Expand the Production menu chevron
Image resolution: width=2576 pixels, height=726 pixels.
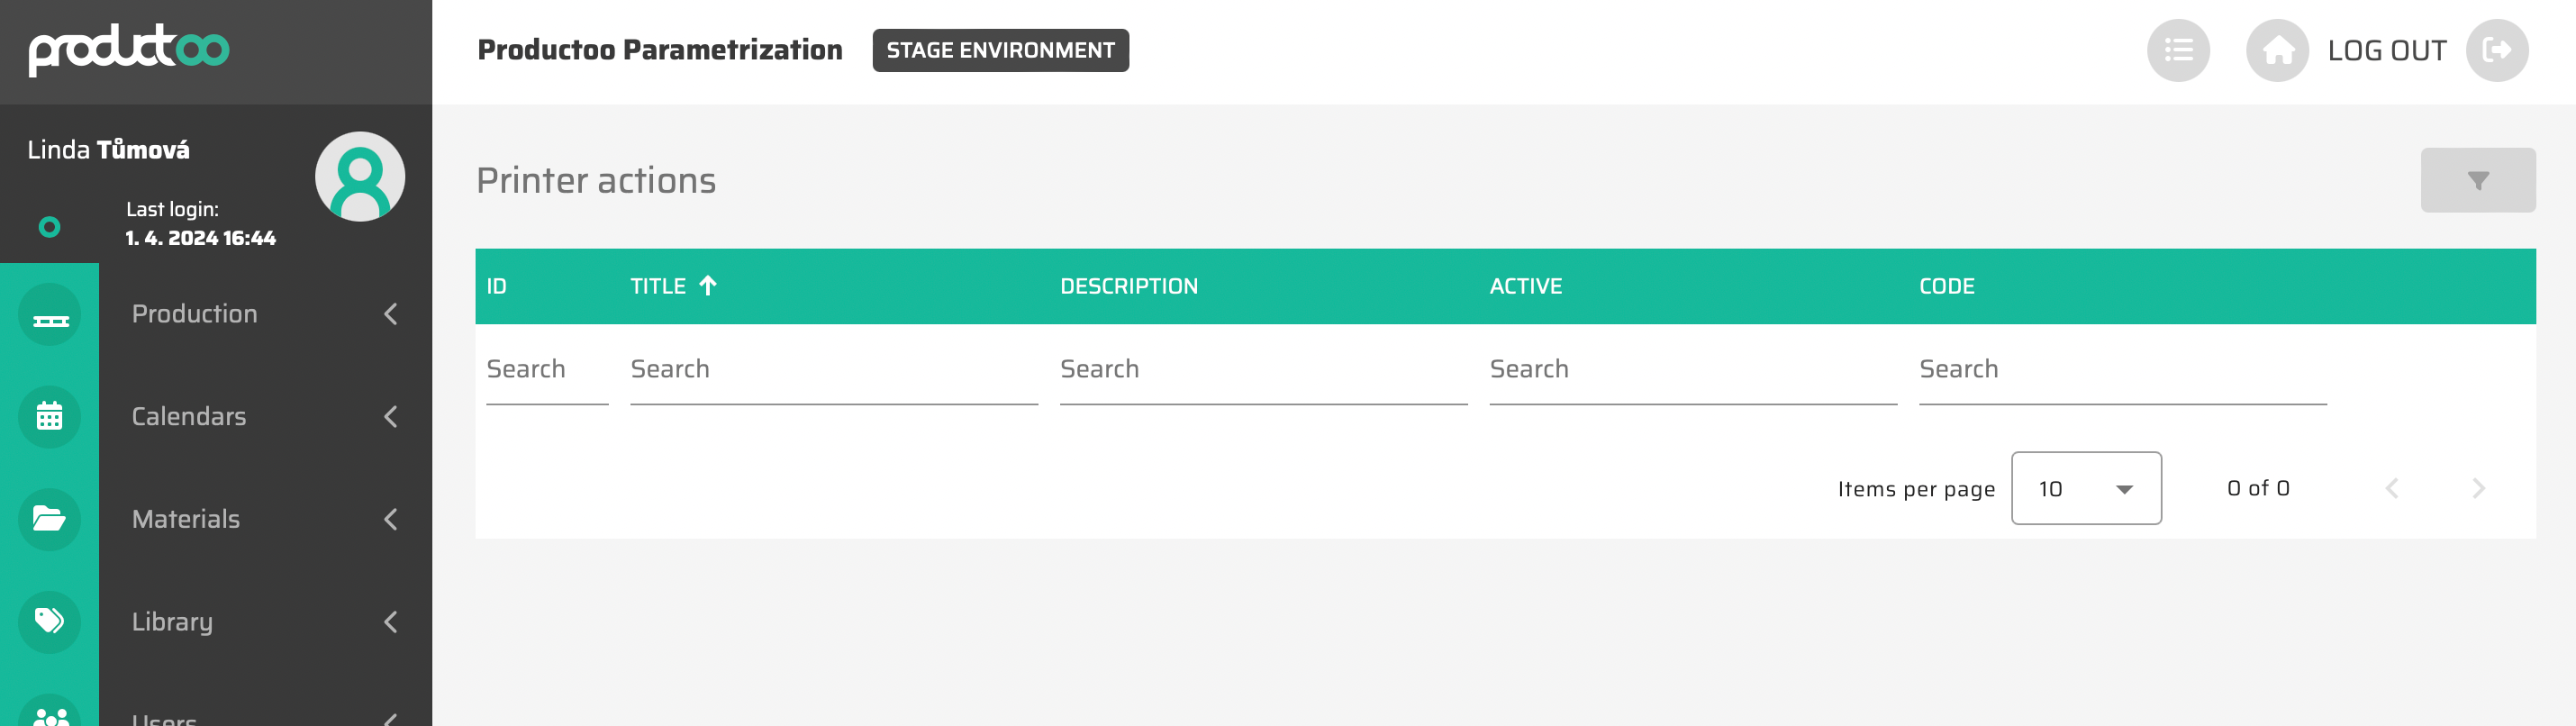click(391, 314)
